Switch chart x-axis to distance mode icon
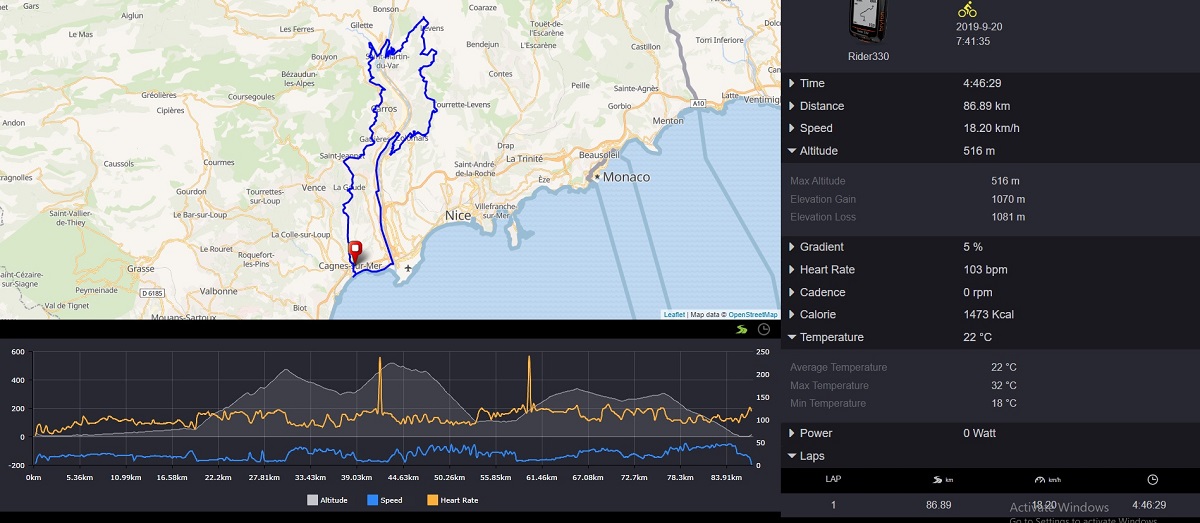Screen dimensions: 1200x523 [x=741, y=329]
